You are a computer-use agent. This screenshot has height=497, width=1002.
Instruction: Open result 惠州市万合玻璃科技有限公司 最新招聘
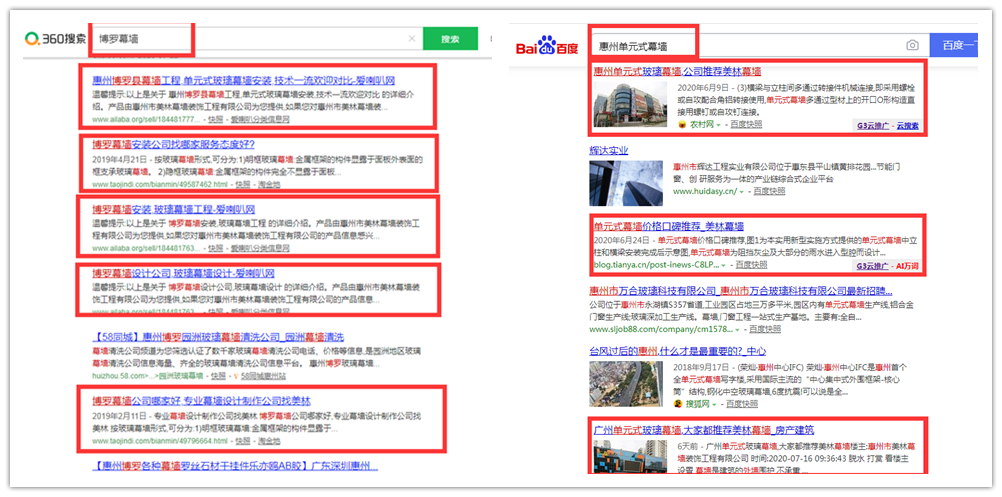(x=741, y=291)
